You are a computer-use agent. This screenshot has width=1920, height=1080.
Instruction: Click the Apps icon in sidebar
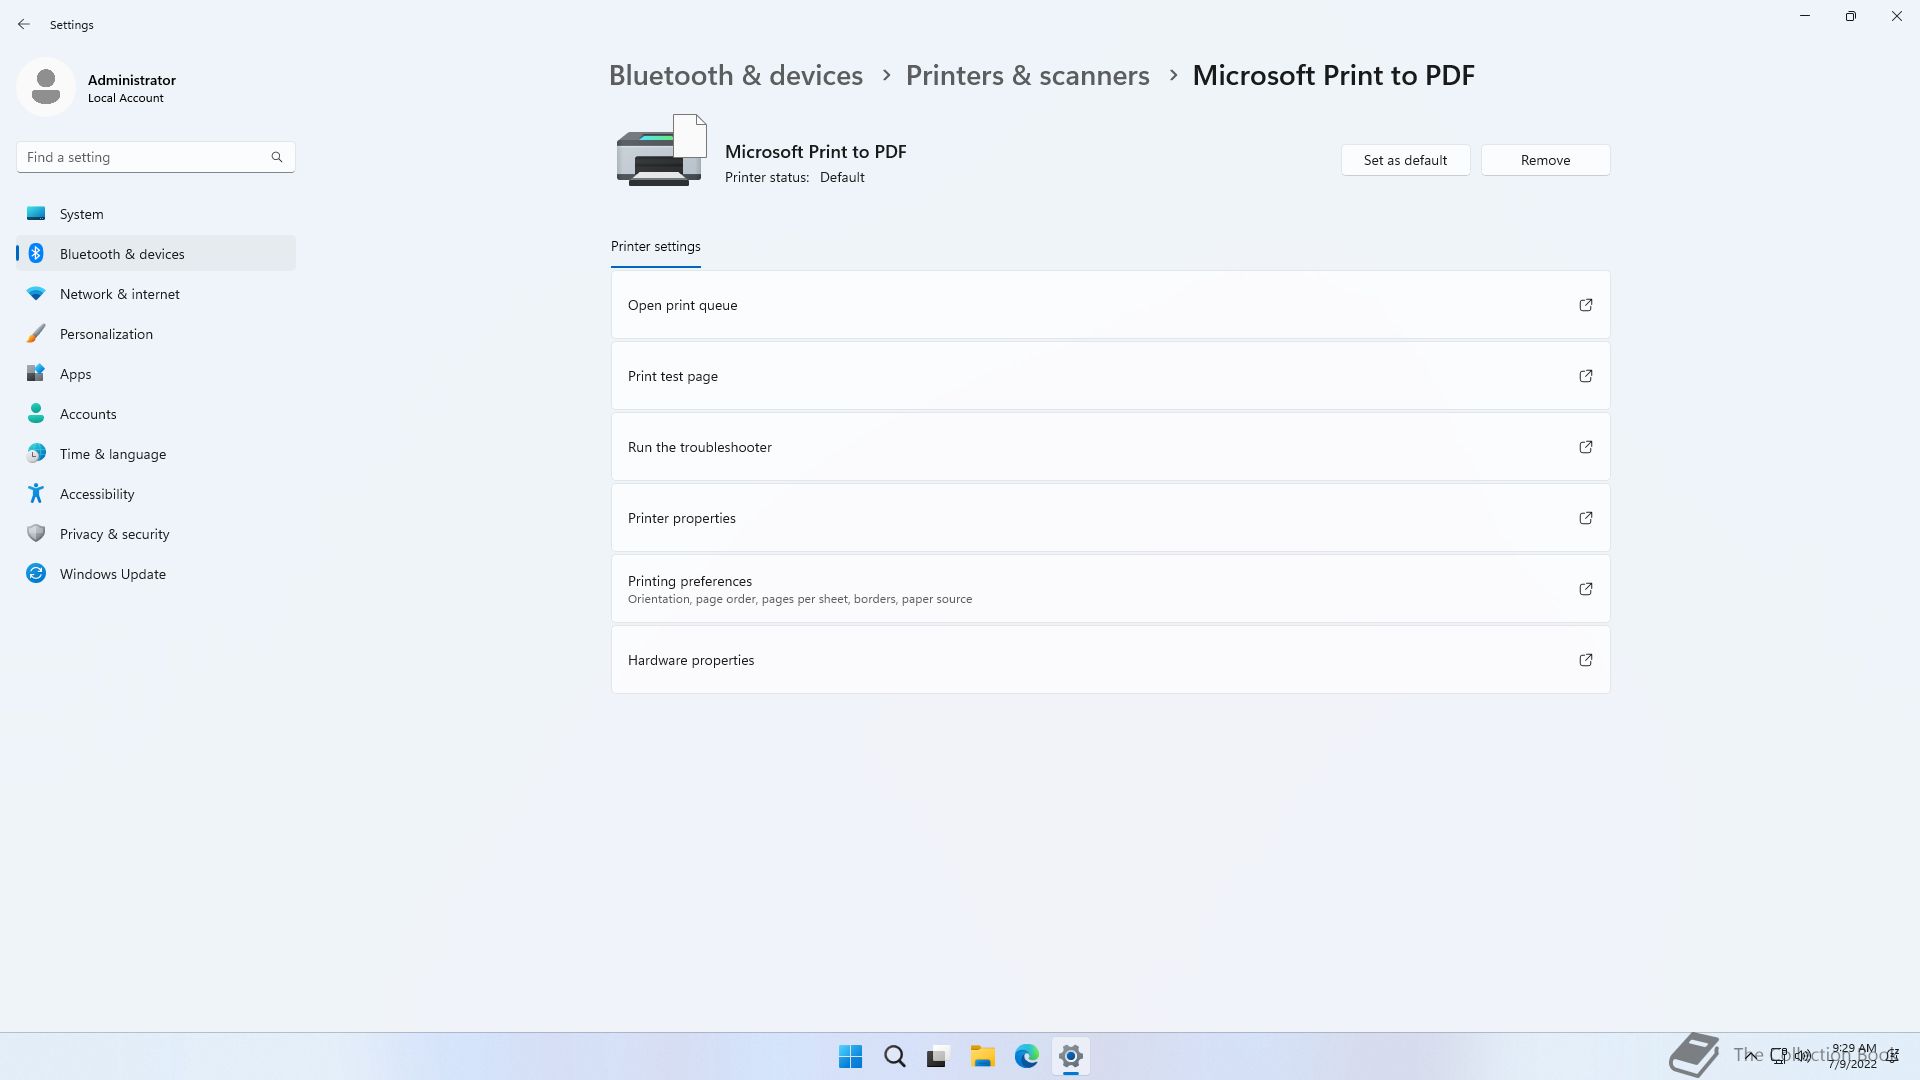(36, 373)
